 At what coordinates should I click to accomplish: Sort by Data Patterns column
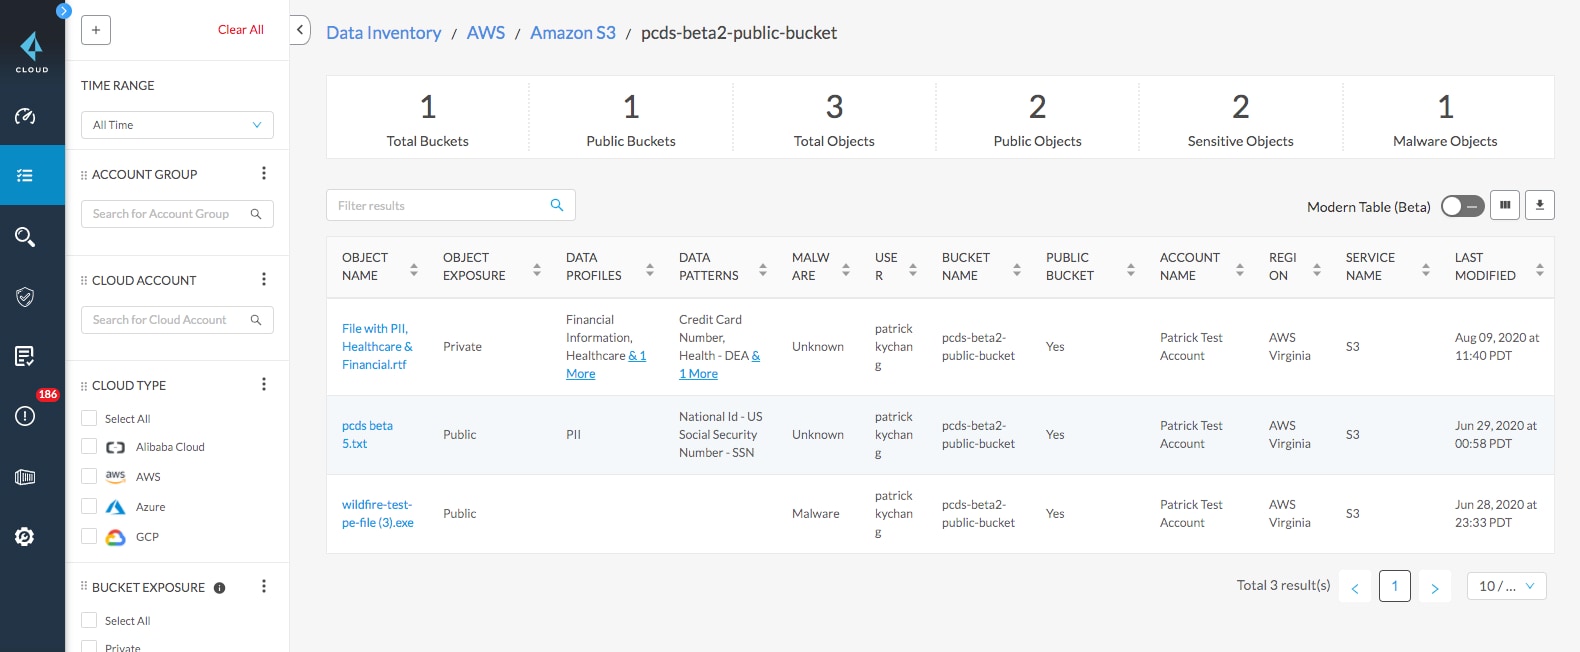click(x=763, y=270)
